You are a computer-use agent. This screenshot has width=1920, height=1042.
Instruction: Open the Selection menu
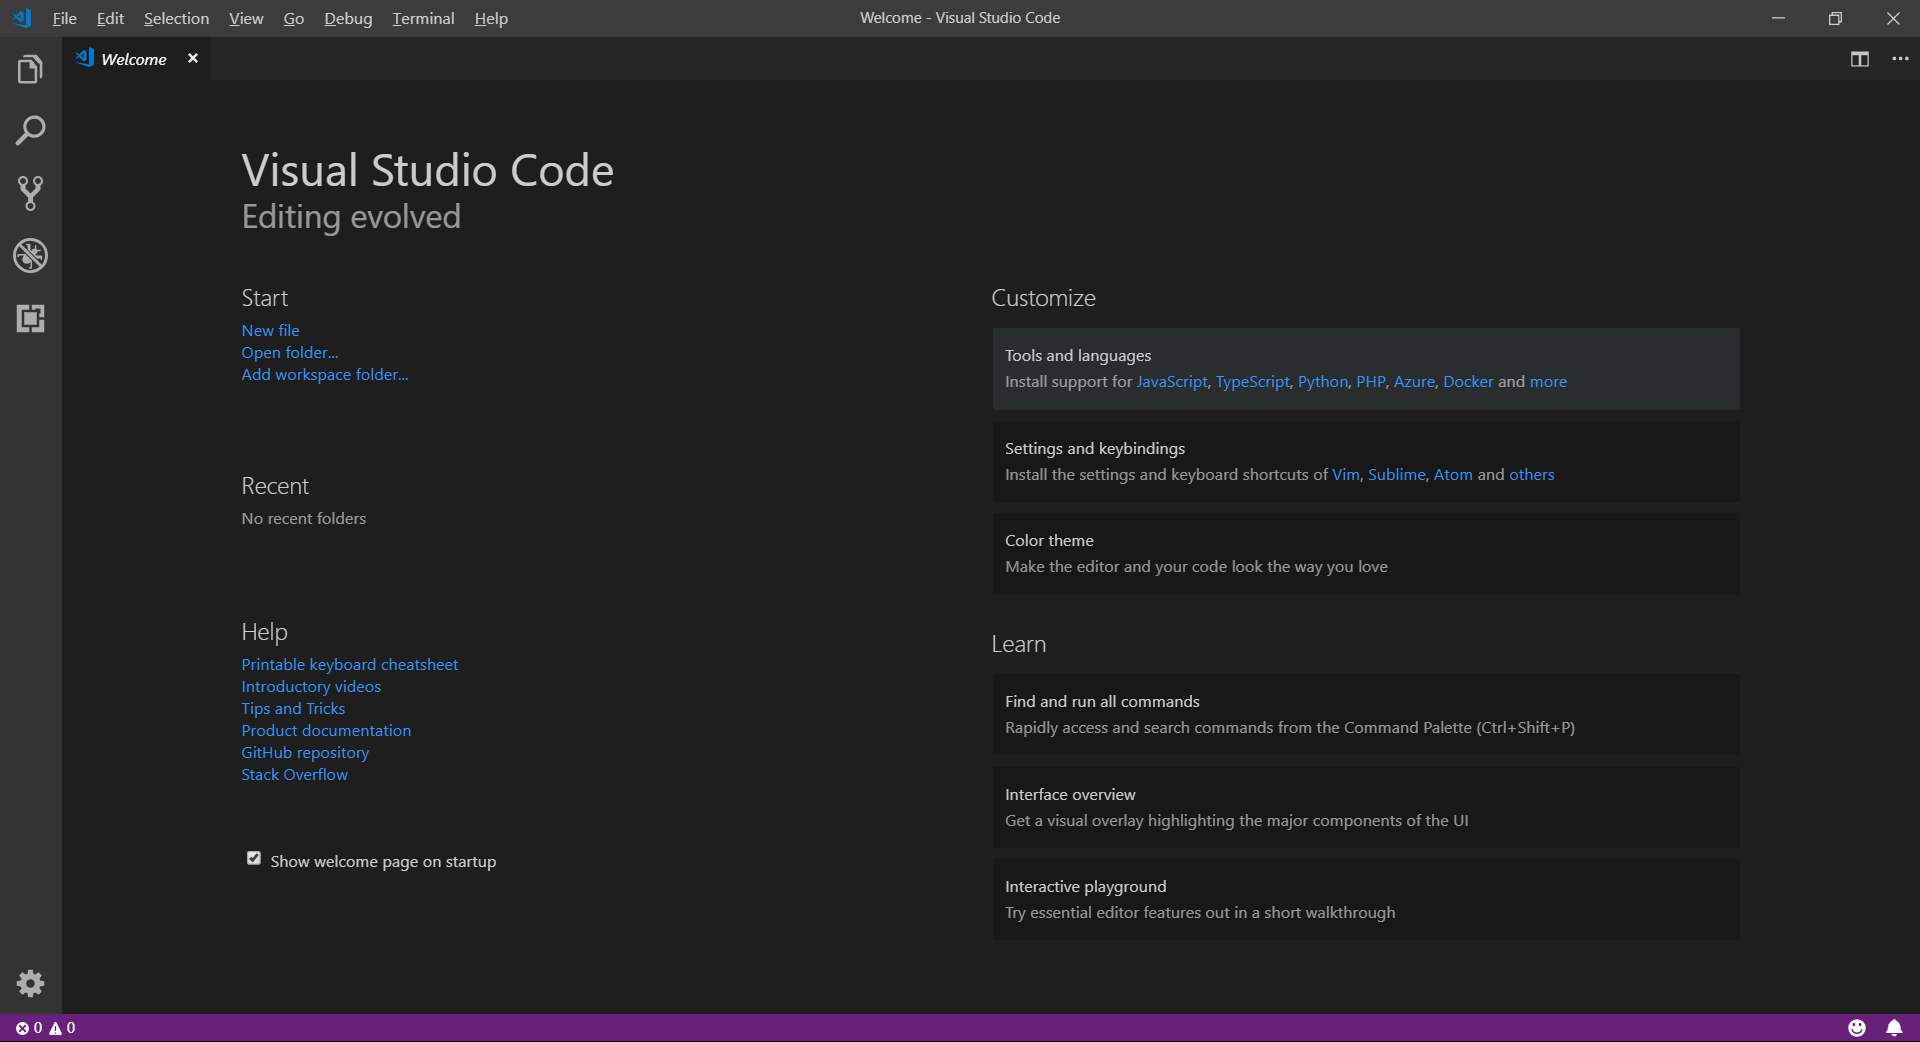pyautogui.click(x=176, y=18)
